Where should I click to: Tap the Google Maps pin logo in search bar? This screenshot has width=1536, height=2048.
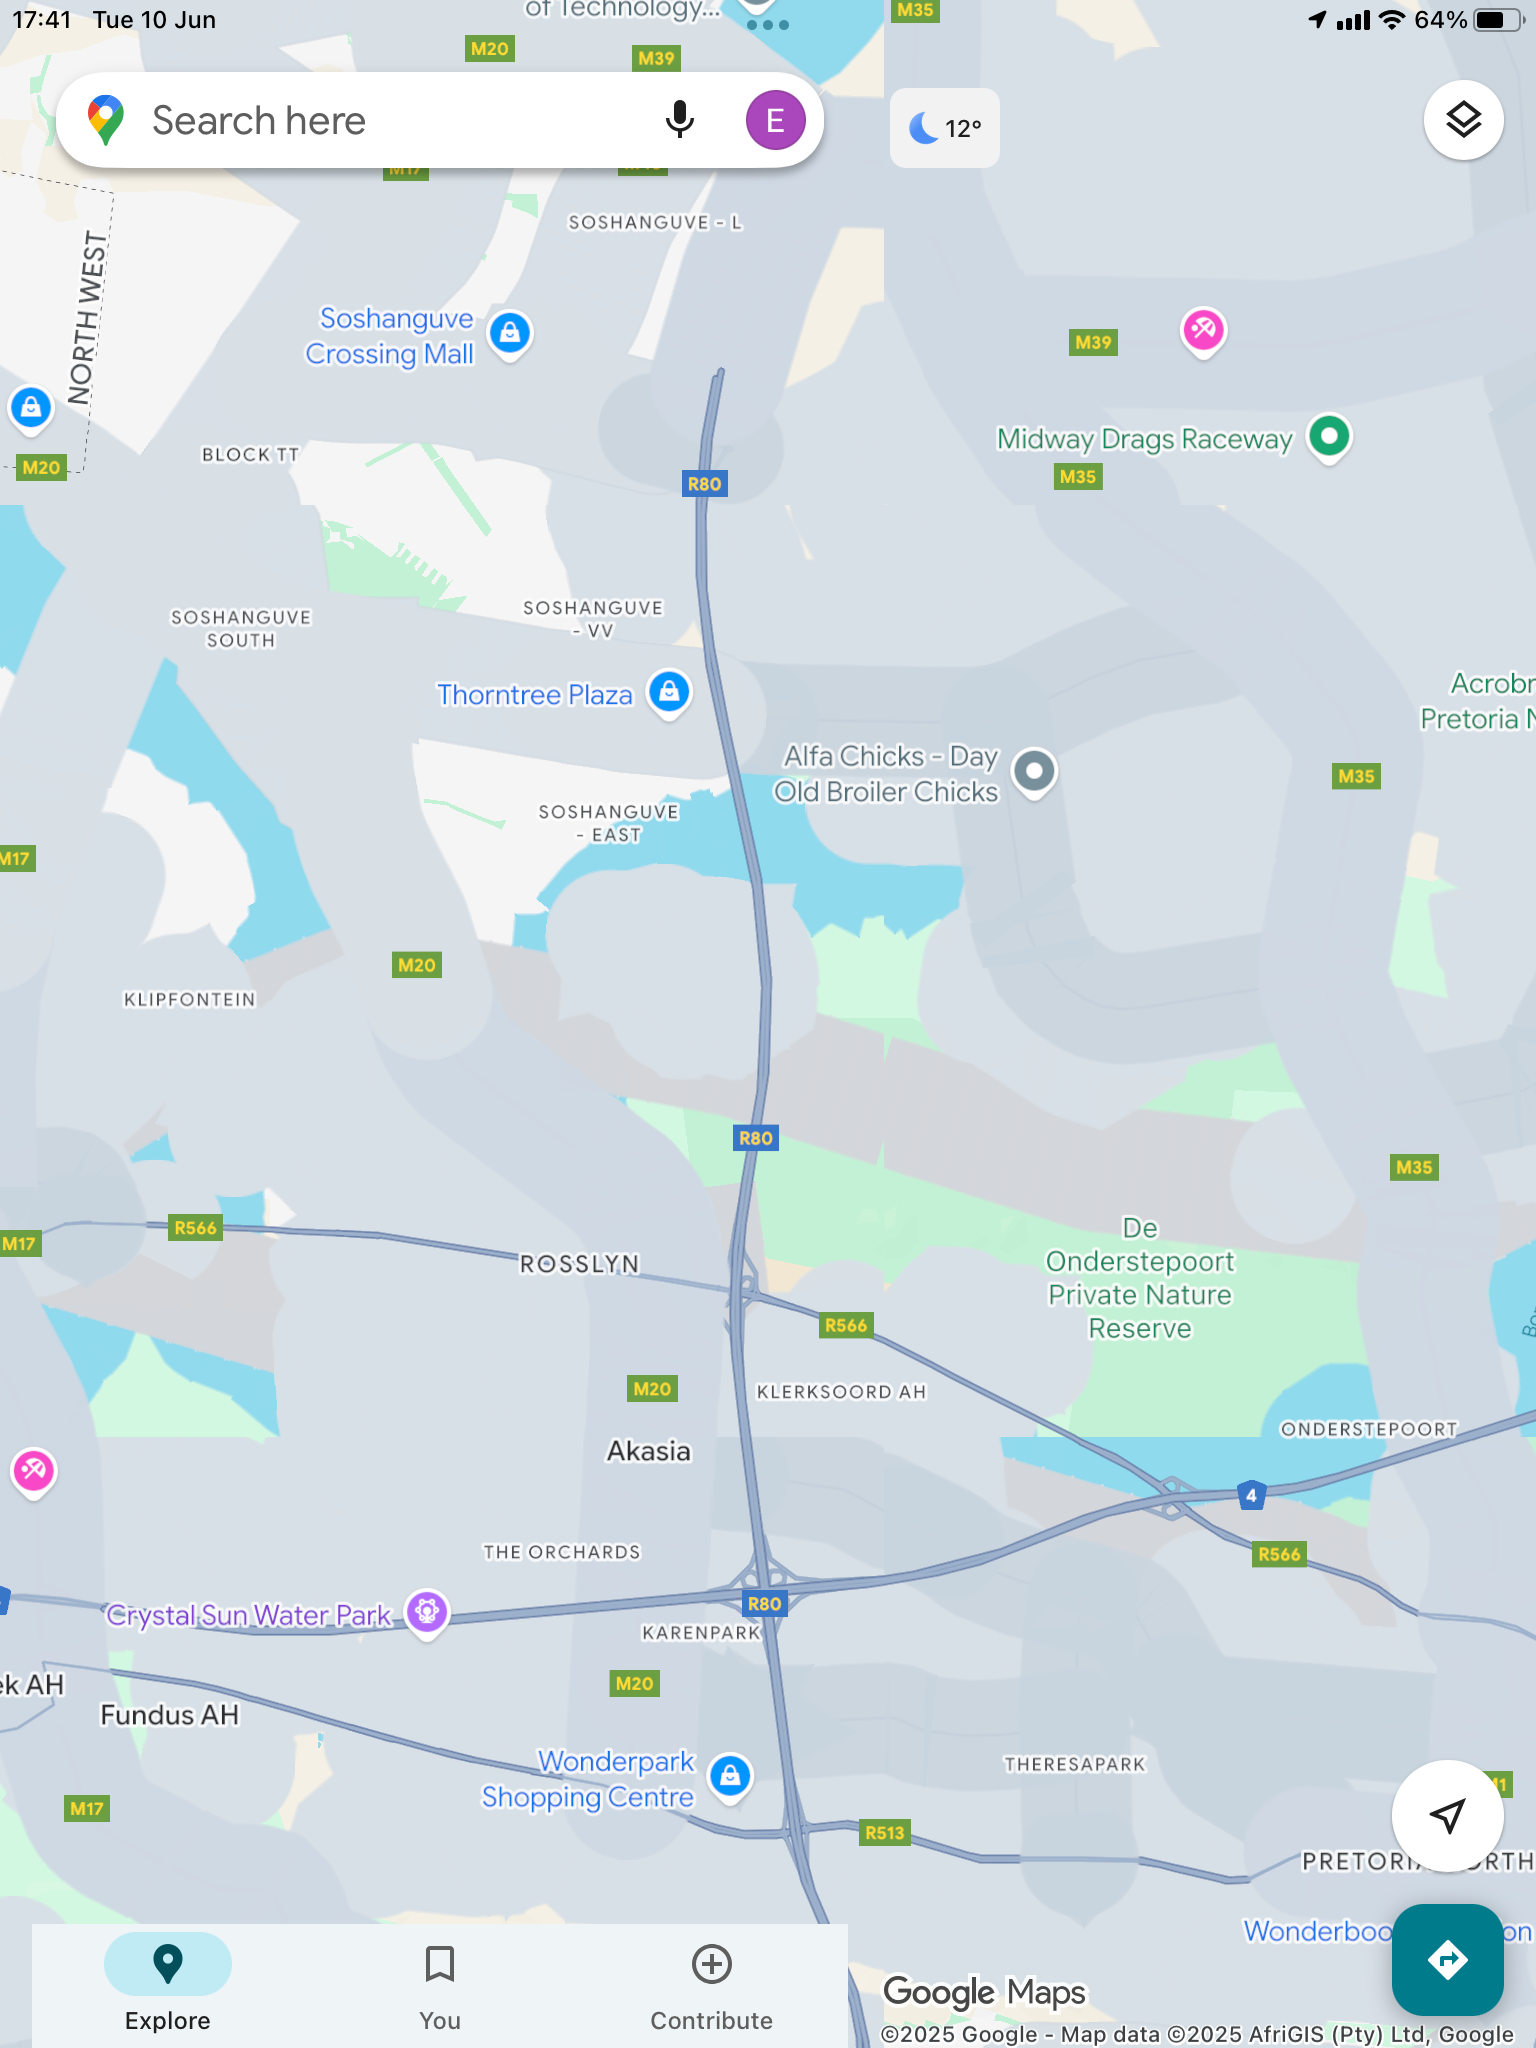coord(106,120)
